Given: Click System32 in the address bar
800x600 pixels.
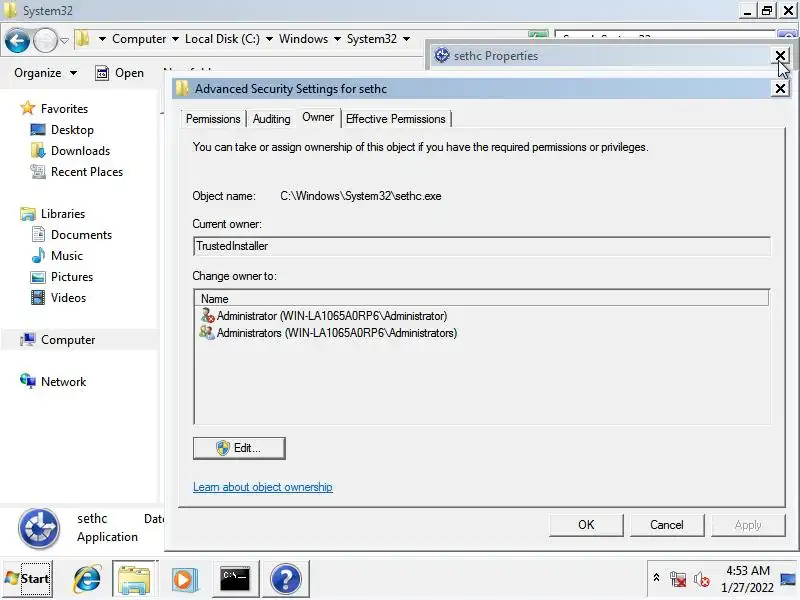Looking at the screenshot, I should point(372,39).
